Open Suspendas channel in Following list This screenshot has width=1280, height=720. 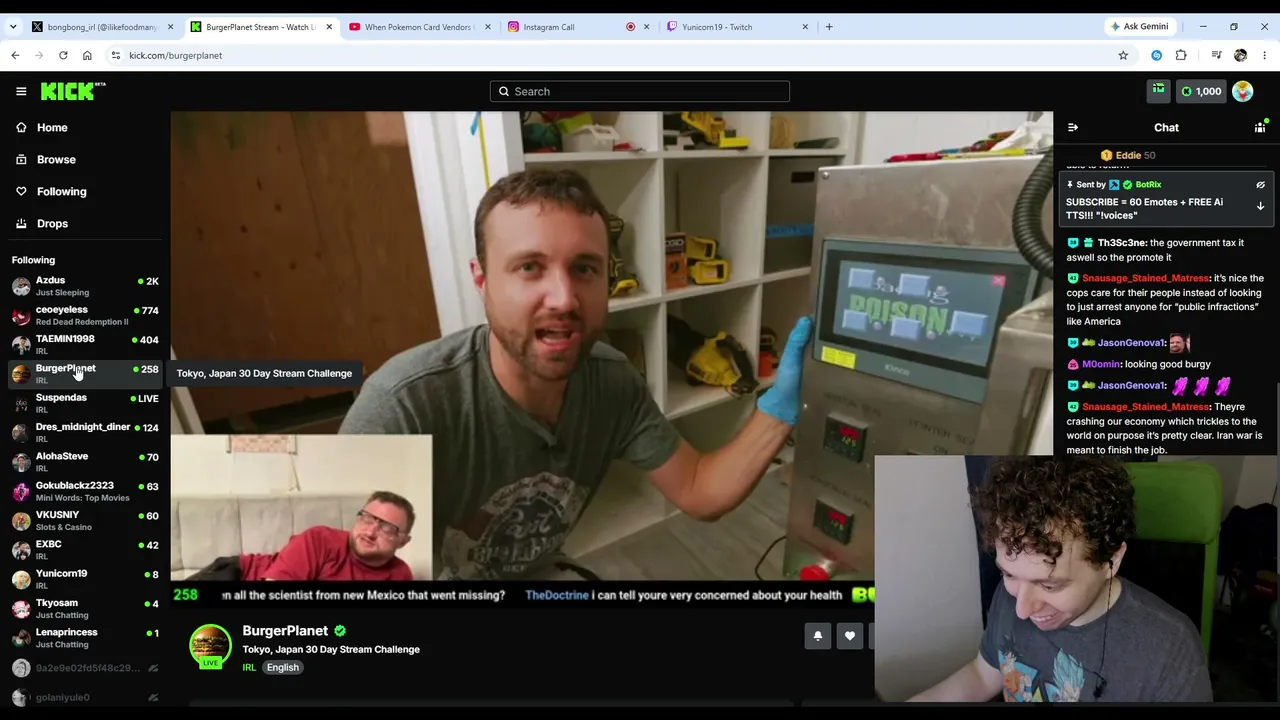pos(85,403)
